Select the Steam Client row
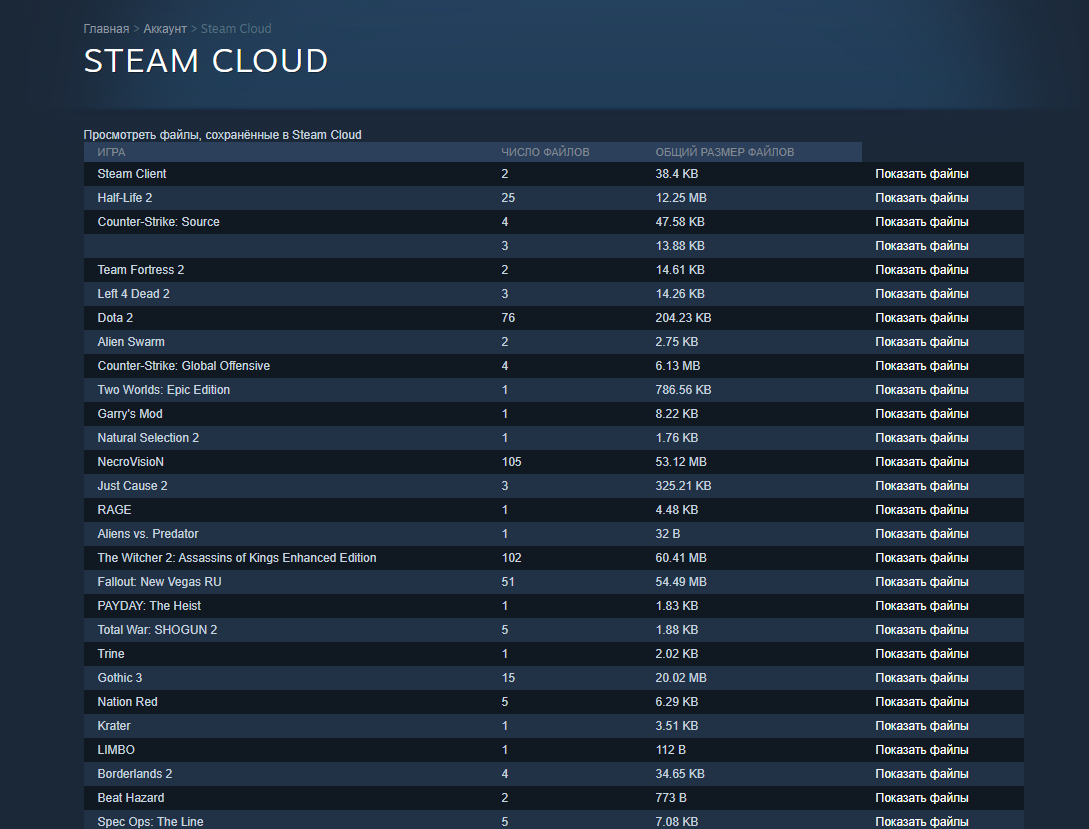 point(131,173)
